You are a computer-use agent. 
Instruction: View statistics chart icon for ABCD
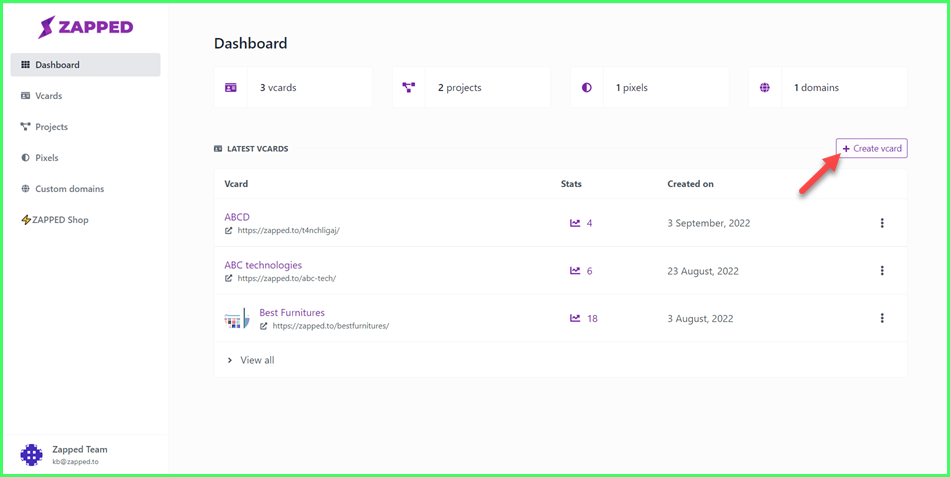575,223
